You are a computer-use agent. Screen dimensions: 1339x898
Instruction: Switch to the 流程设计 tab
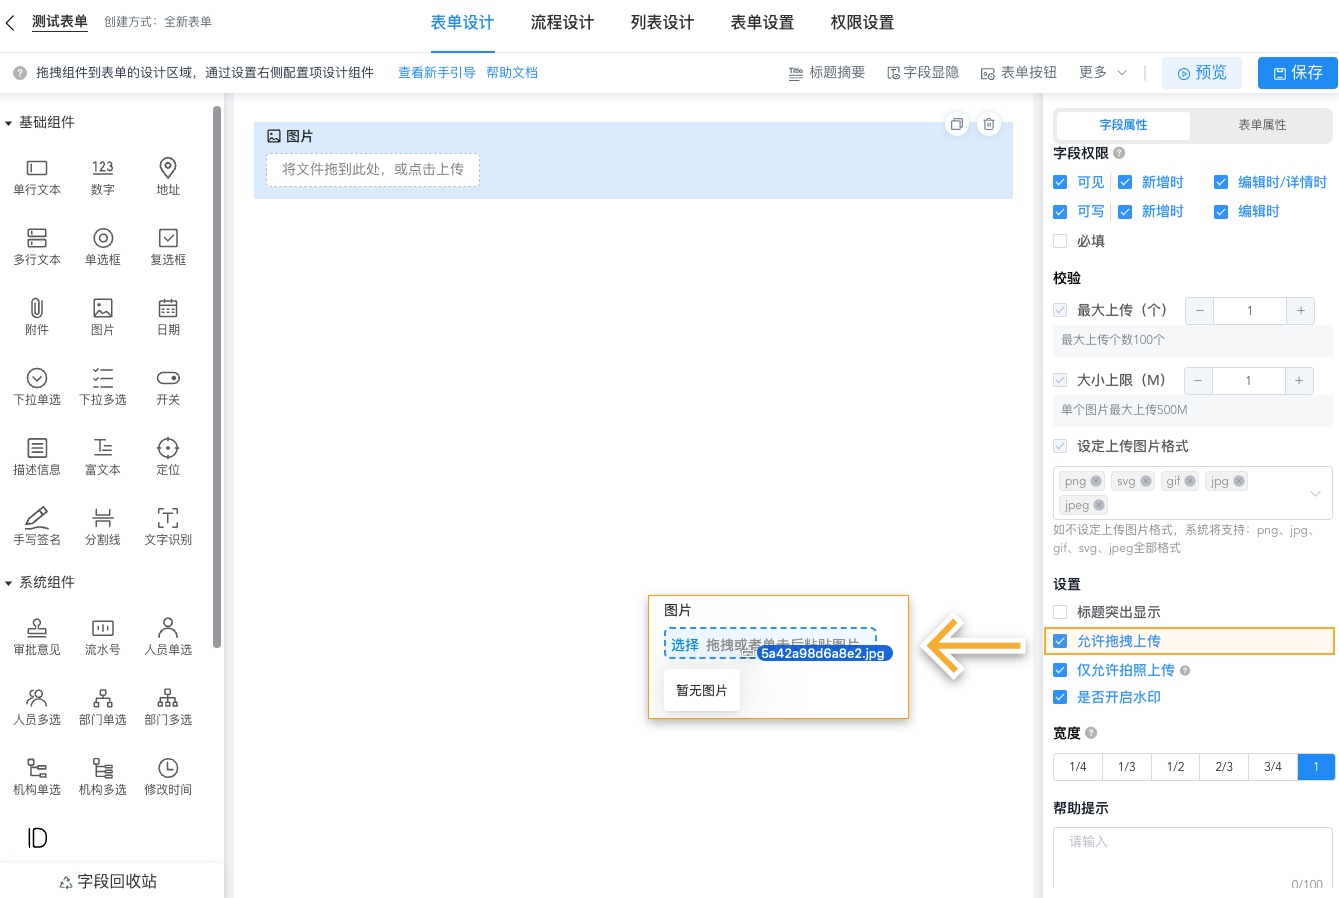561,23
